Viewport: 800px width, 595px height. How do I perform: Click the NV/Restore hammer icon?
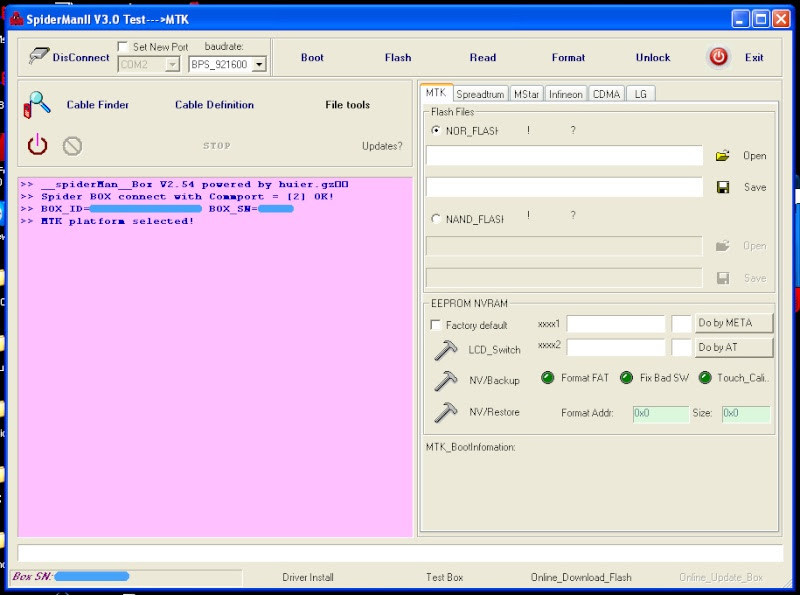pyautogui.click(x=445, y=412)
